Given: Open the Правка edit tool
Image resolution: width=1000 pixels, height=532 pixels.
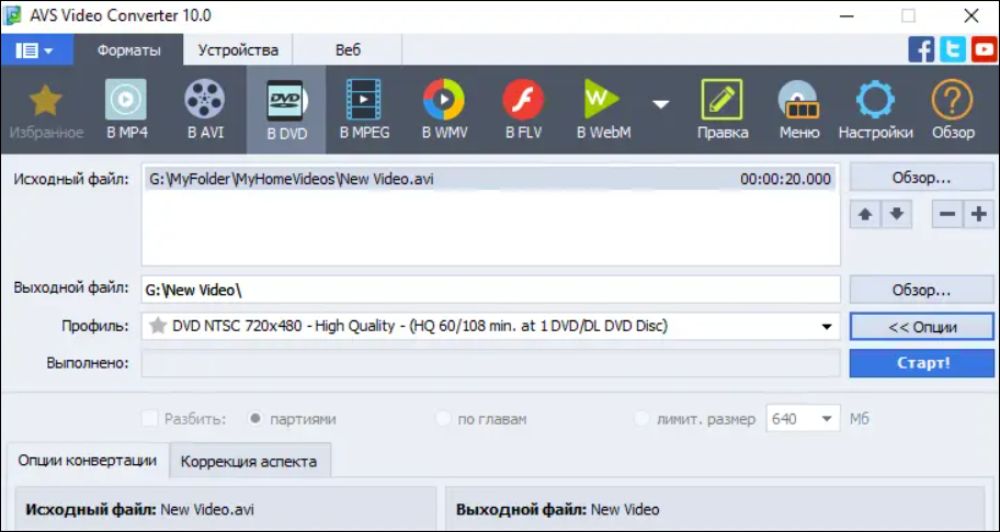Looking at the screenshot, I should (722, 100).
